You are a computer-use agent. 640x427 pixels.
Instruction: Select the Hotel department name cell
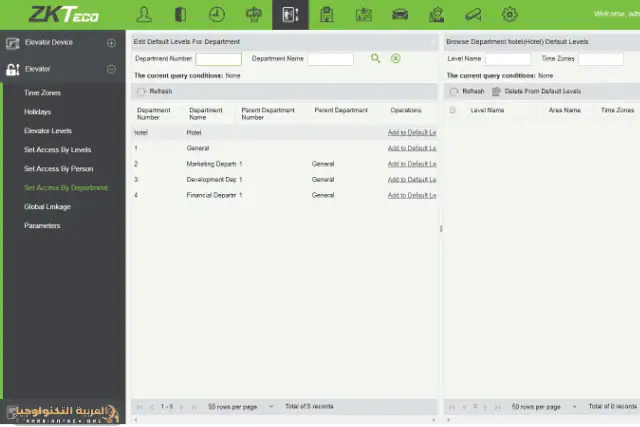click(x=194, y=133)
